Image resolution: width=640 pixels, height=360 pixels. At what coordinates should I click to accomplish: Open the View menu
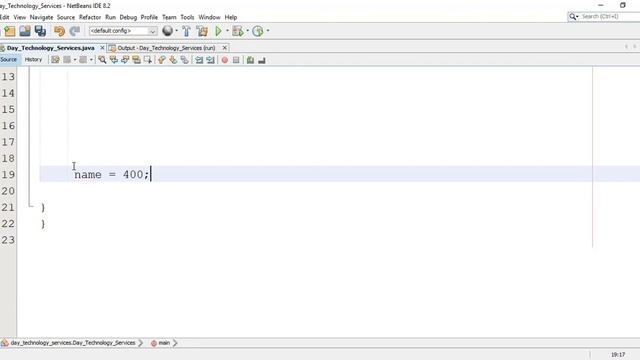tap(20, 17)
